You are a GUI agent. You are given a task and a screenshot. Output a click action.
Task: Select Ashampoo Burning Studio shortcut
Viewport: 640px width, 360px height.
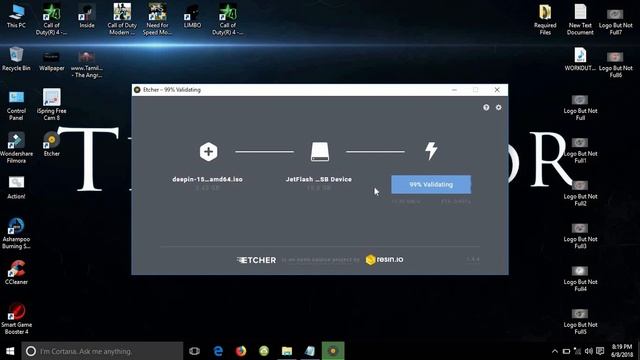point(16,233)
